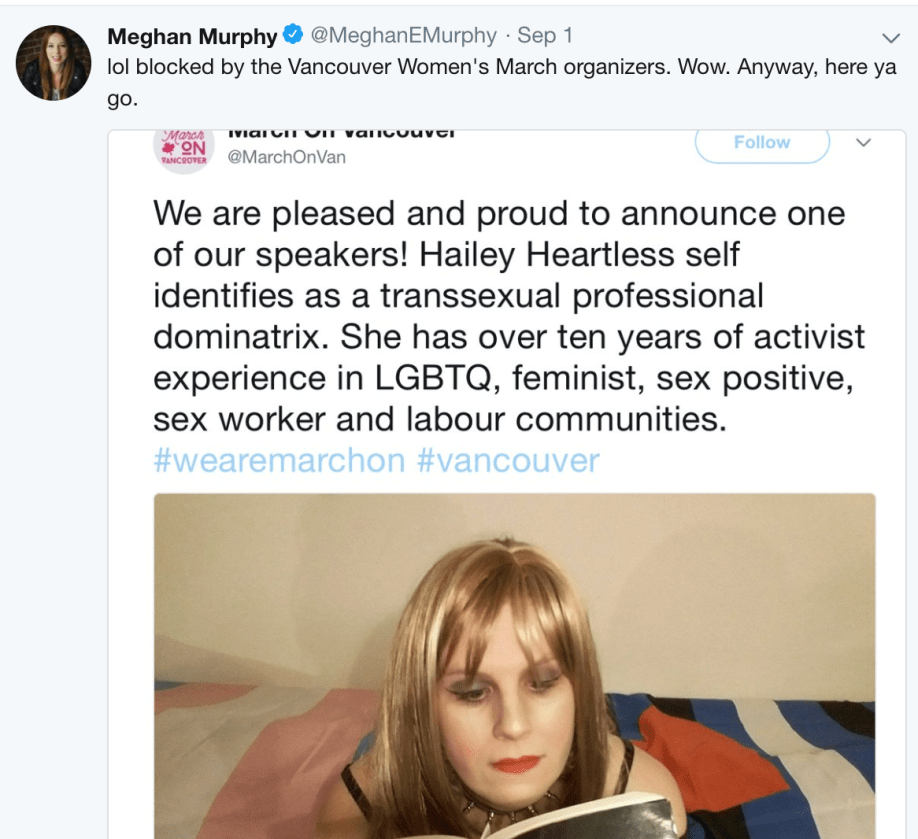Click the Follow button's rounded outline
Viewport: 918px width, 839px height.
[x=762, y=142]
